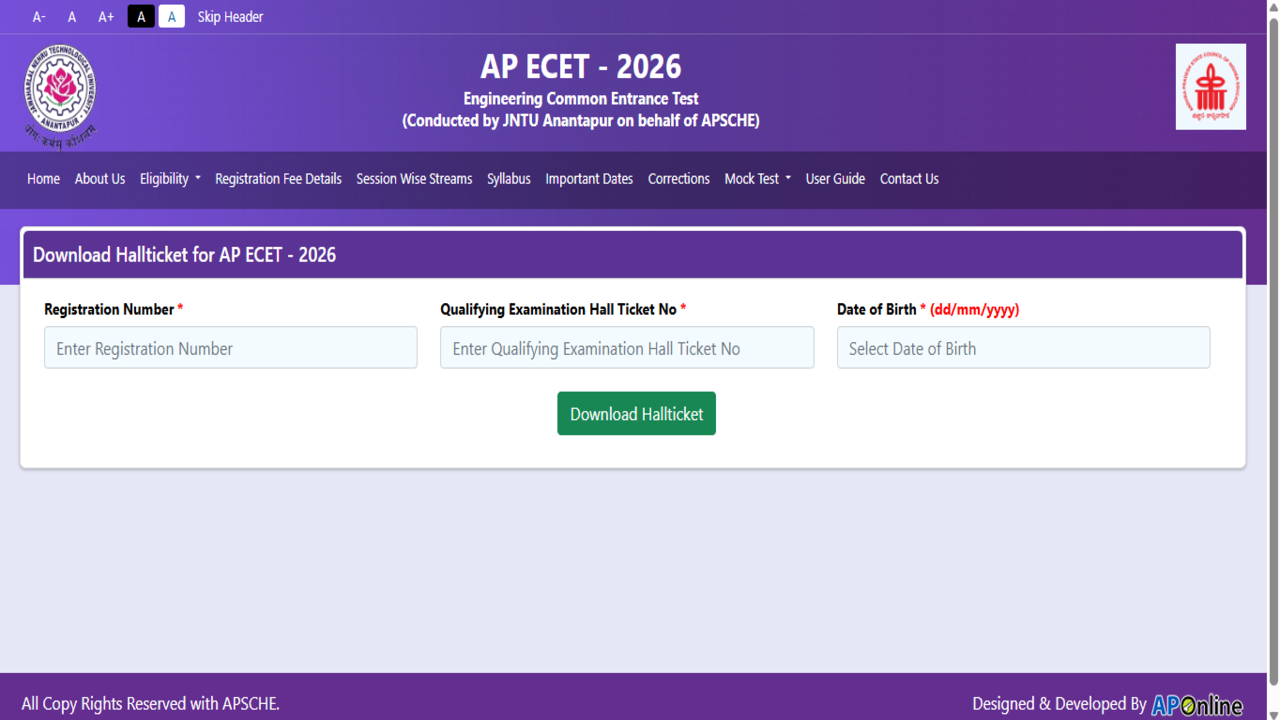
Task: Go to the Home menu item
Action: pos(43,179)
